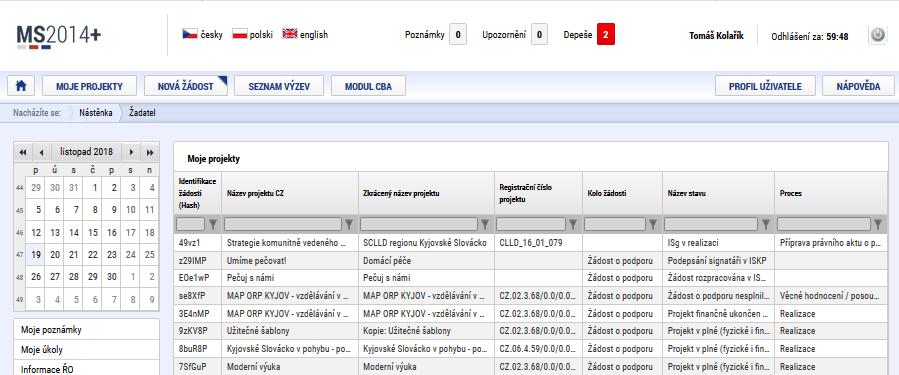Go to Žadatel breadcrumb

[x=142, y=113]
